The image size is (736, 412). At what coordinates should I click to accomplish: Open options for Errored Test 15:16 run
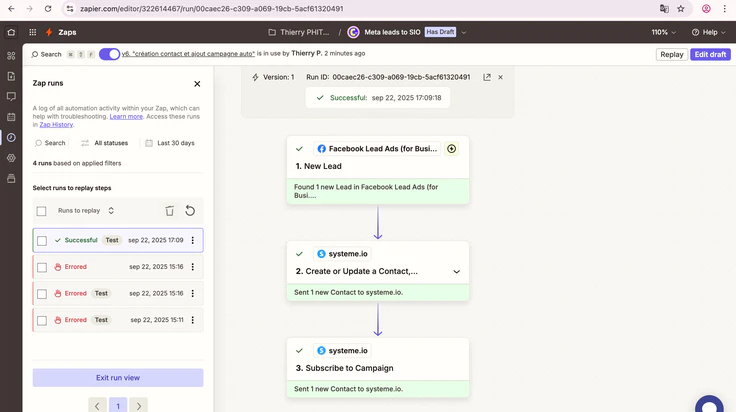pyautogui.click(x=192, y=293)
